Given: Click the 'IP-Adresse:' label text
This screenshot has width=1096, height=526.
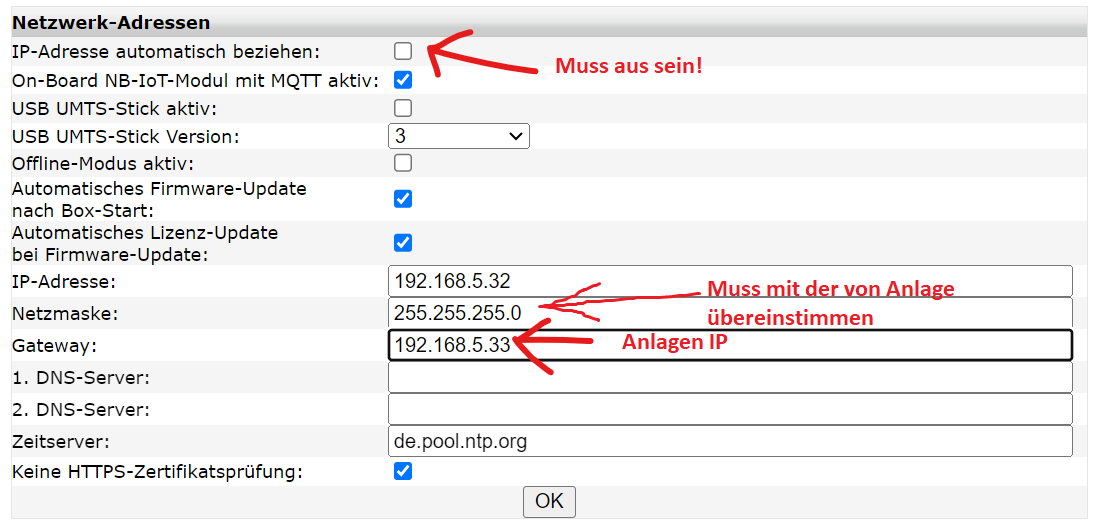Looking at the screenshot, I should (x=64, y=282).
